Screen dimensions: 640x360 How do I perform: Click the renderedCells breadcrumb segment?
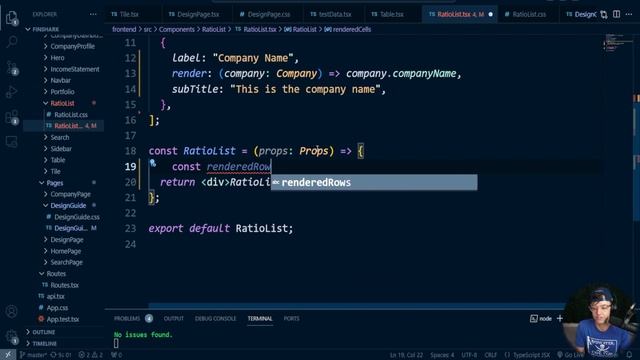point(351,29)
